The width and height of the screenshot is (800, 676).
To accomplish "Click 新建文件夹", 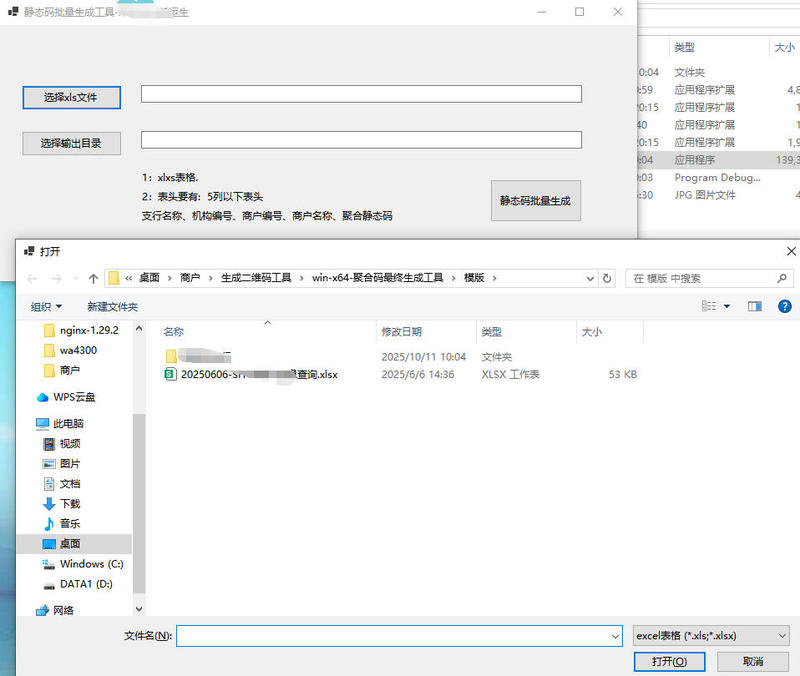I will [113, 307].
